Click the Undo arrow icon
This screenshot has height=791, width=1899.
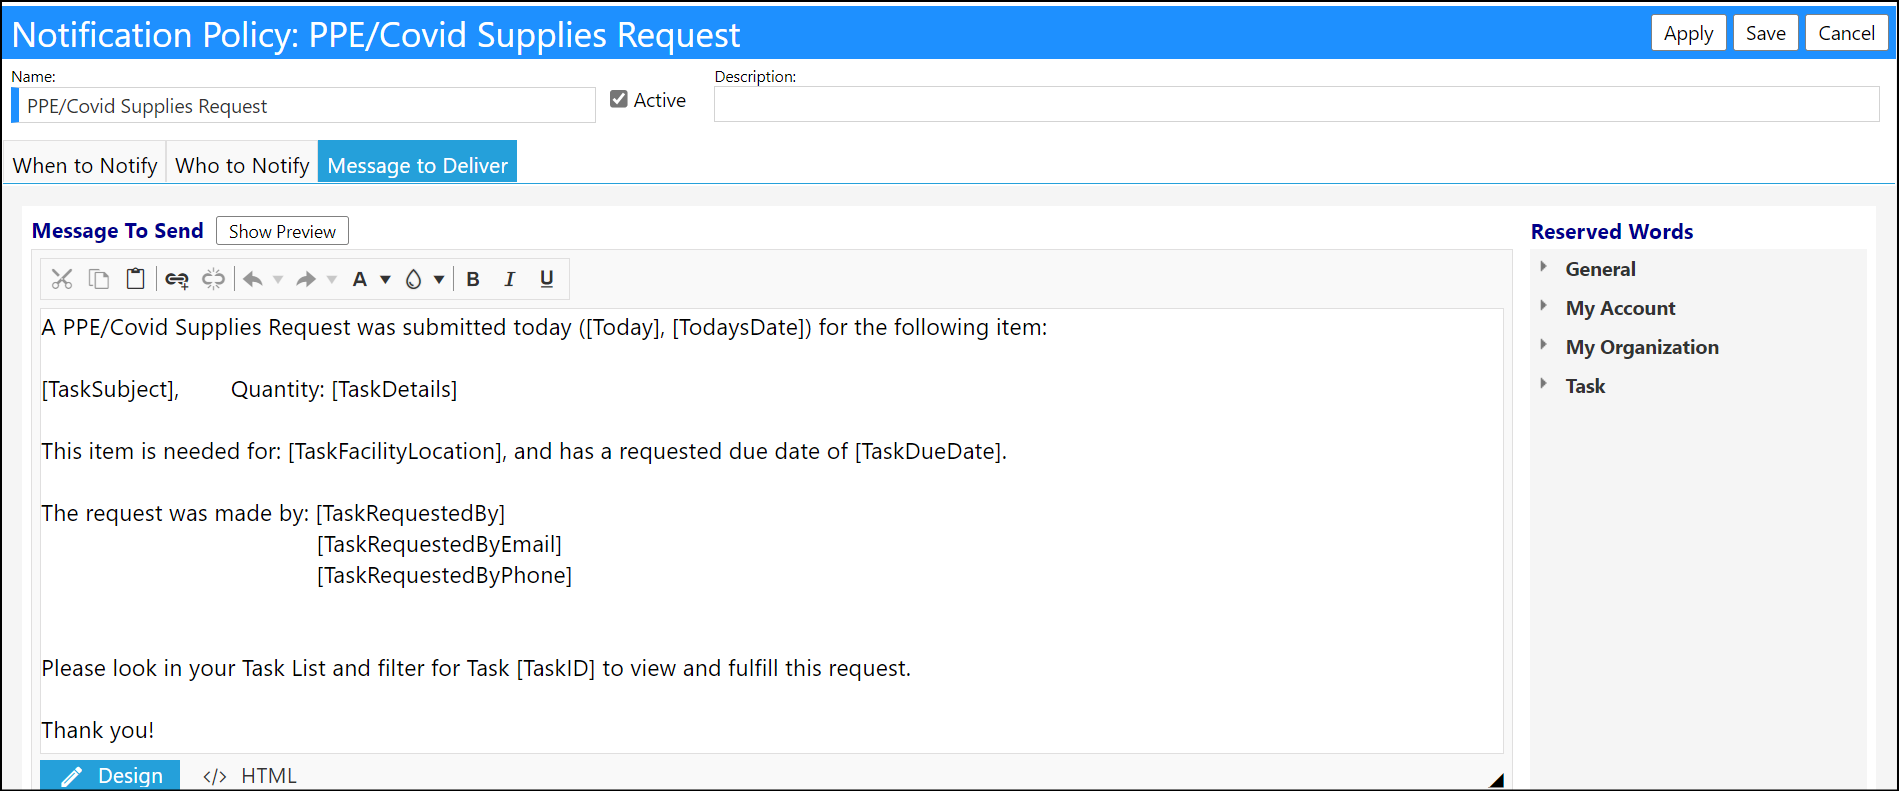click(x=253, y=279)
